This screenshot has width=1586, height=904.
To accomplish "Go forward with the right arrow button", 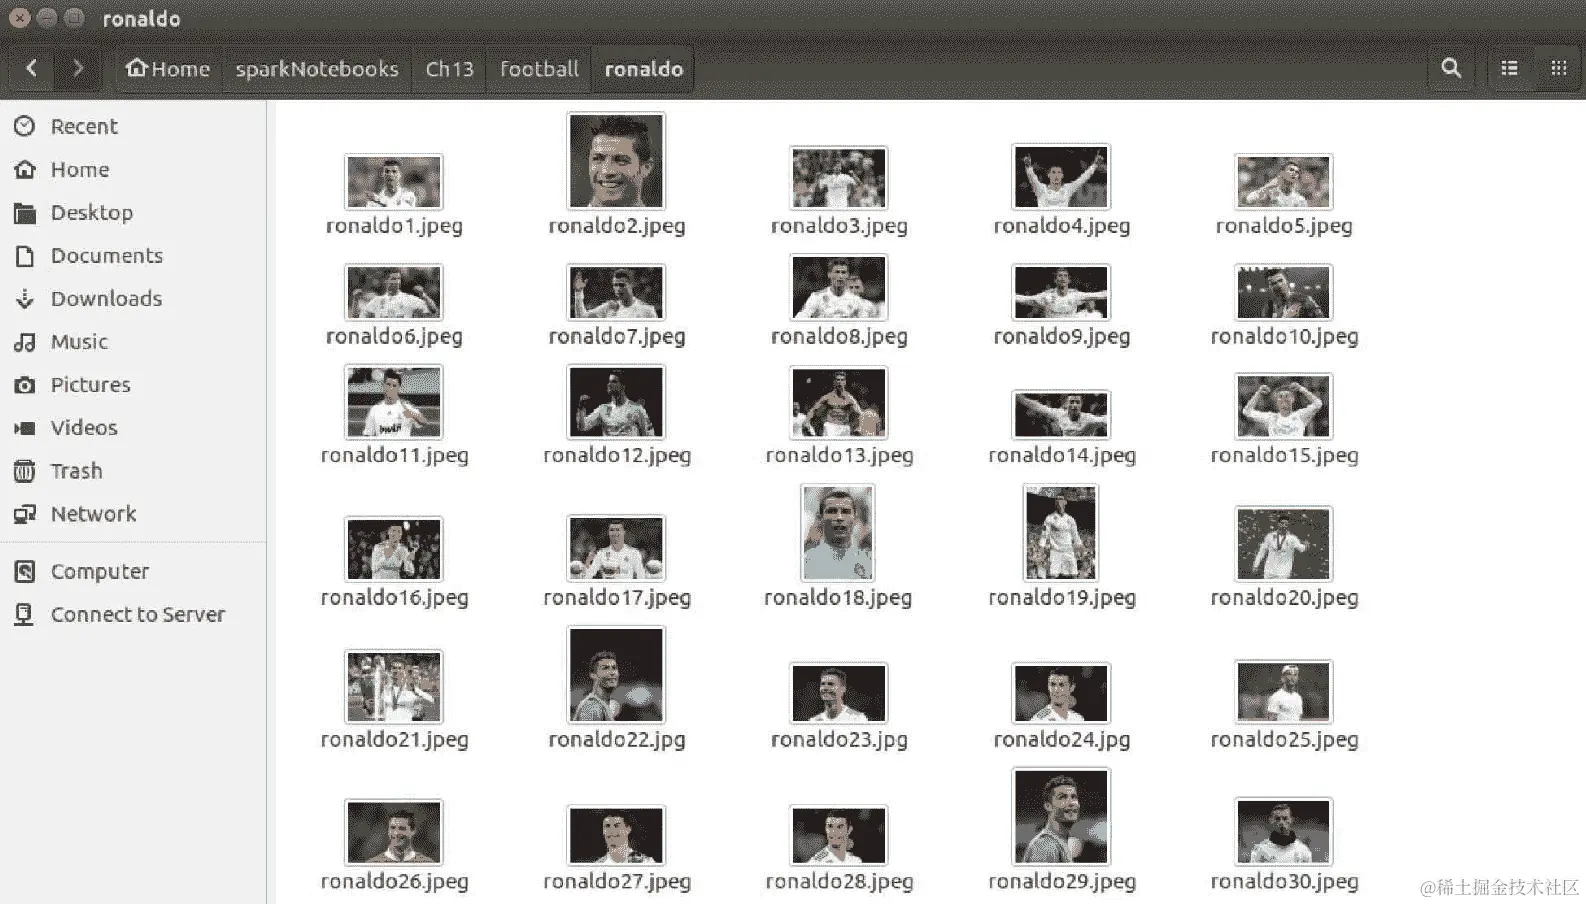I will tap(77, 68).
